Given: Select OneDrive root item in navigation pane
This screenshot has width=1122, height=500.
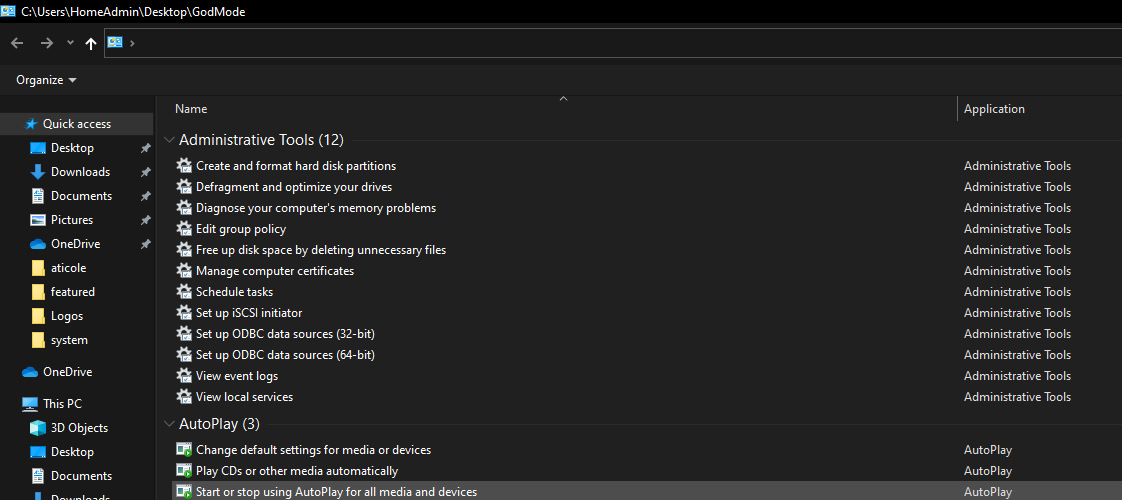Looking at the screenshot, I should [67, 372].
